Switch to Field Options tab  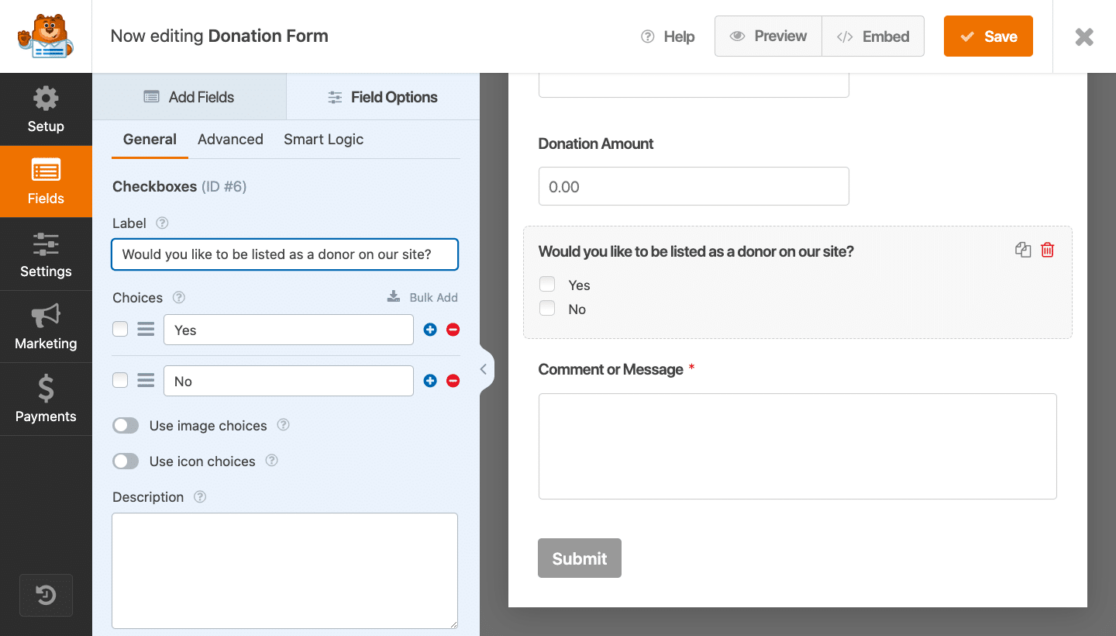[383, 97]
